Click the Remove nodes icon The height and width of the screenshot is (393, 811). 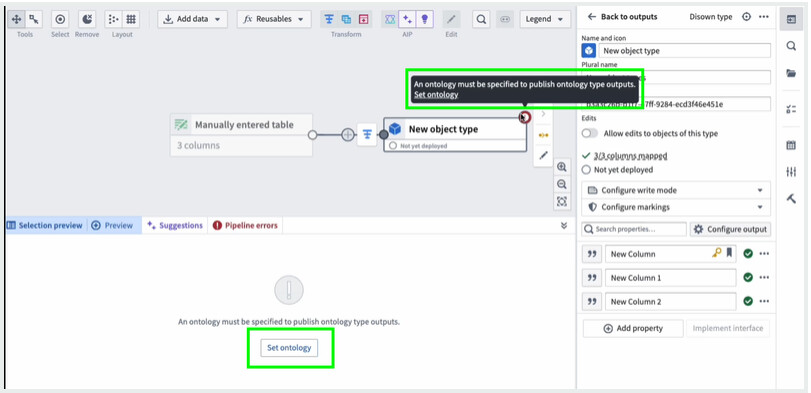point(87,19)
